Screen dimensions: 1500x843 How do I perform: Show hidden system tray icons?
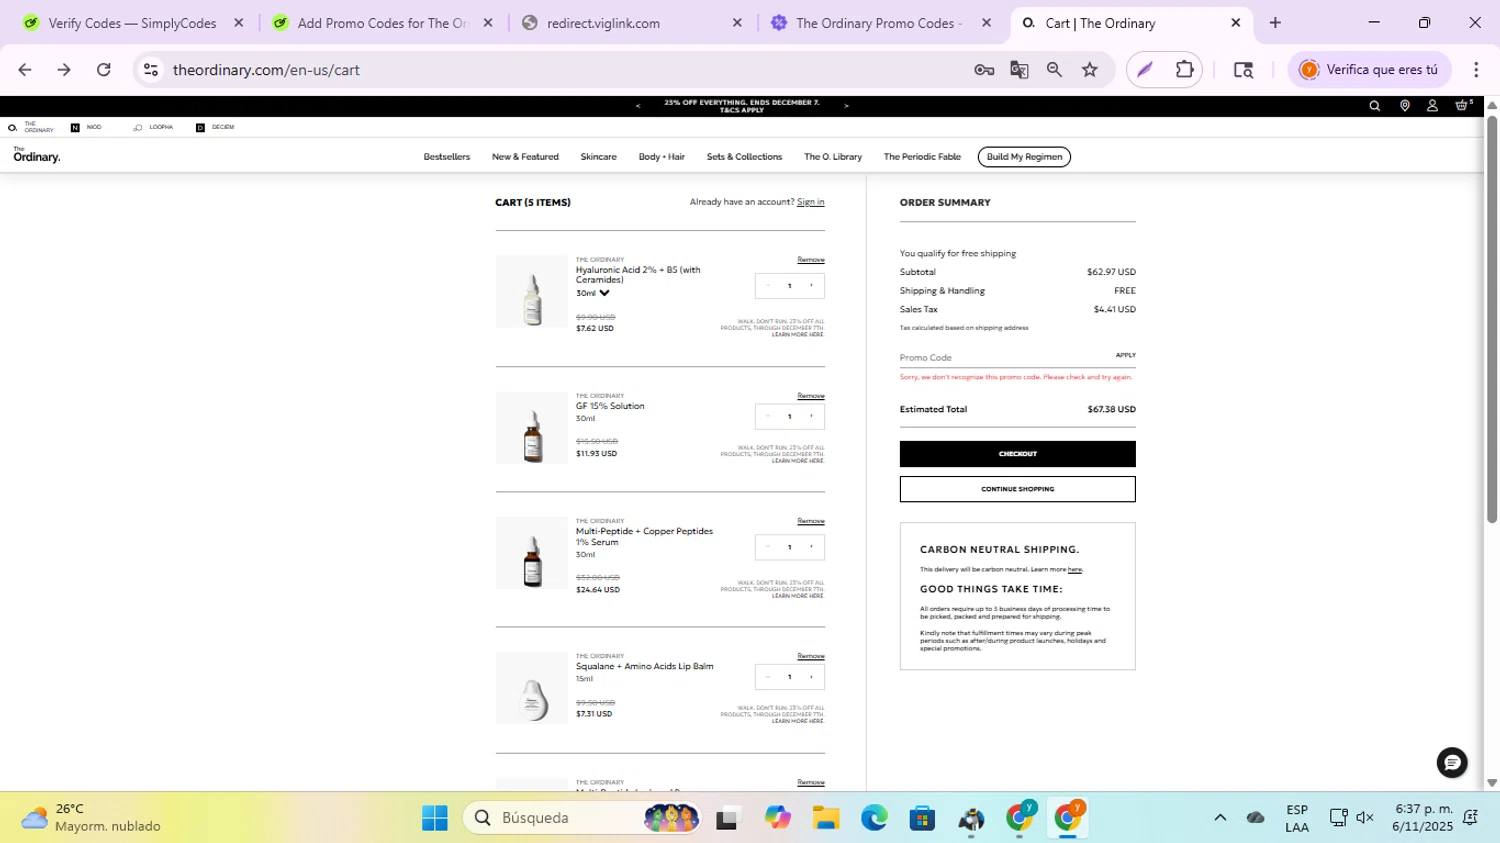point(1220,818)
